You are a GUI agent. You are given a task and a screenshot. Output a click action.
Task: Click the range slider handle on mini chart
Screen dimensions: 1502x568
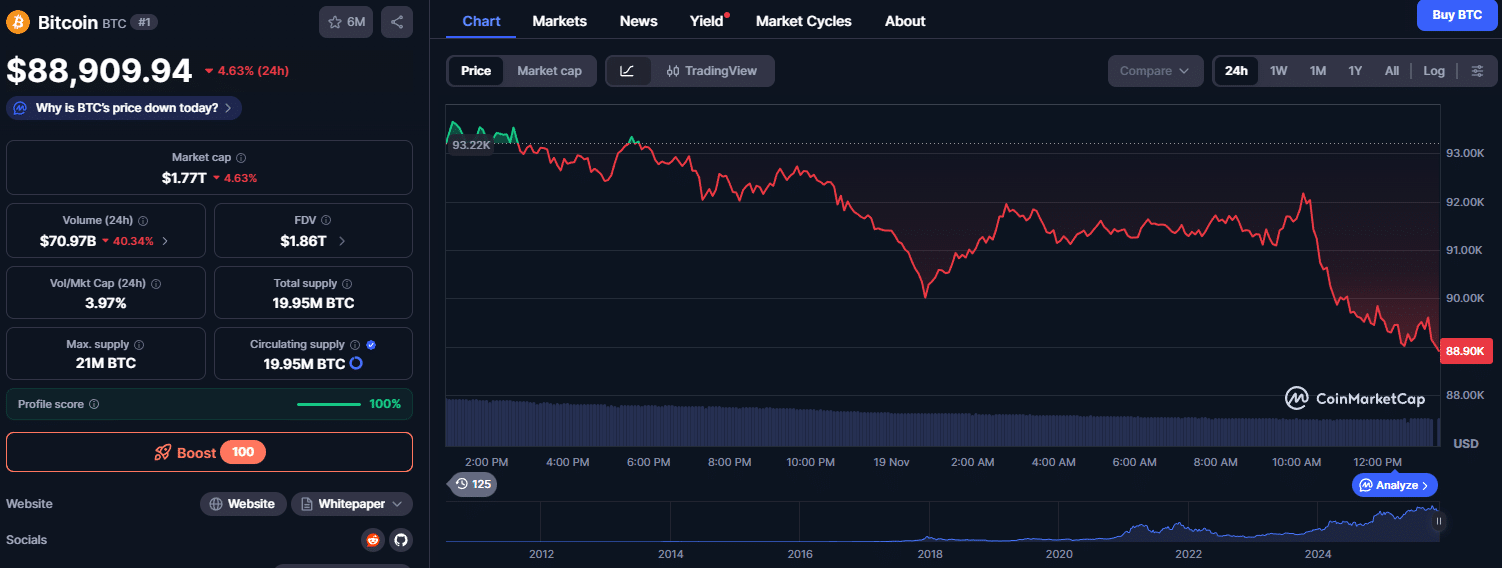click(1438, 521)
